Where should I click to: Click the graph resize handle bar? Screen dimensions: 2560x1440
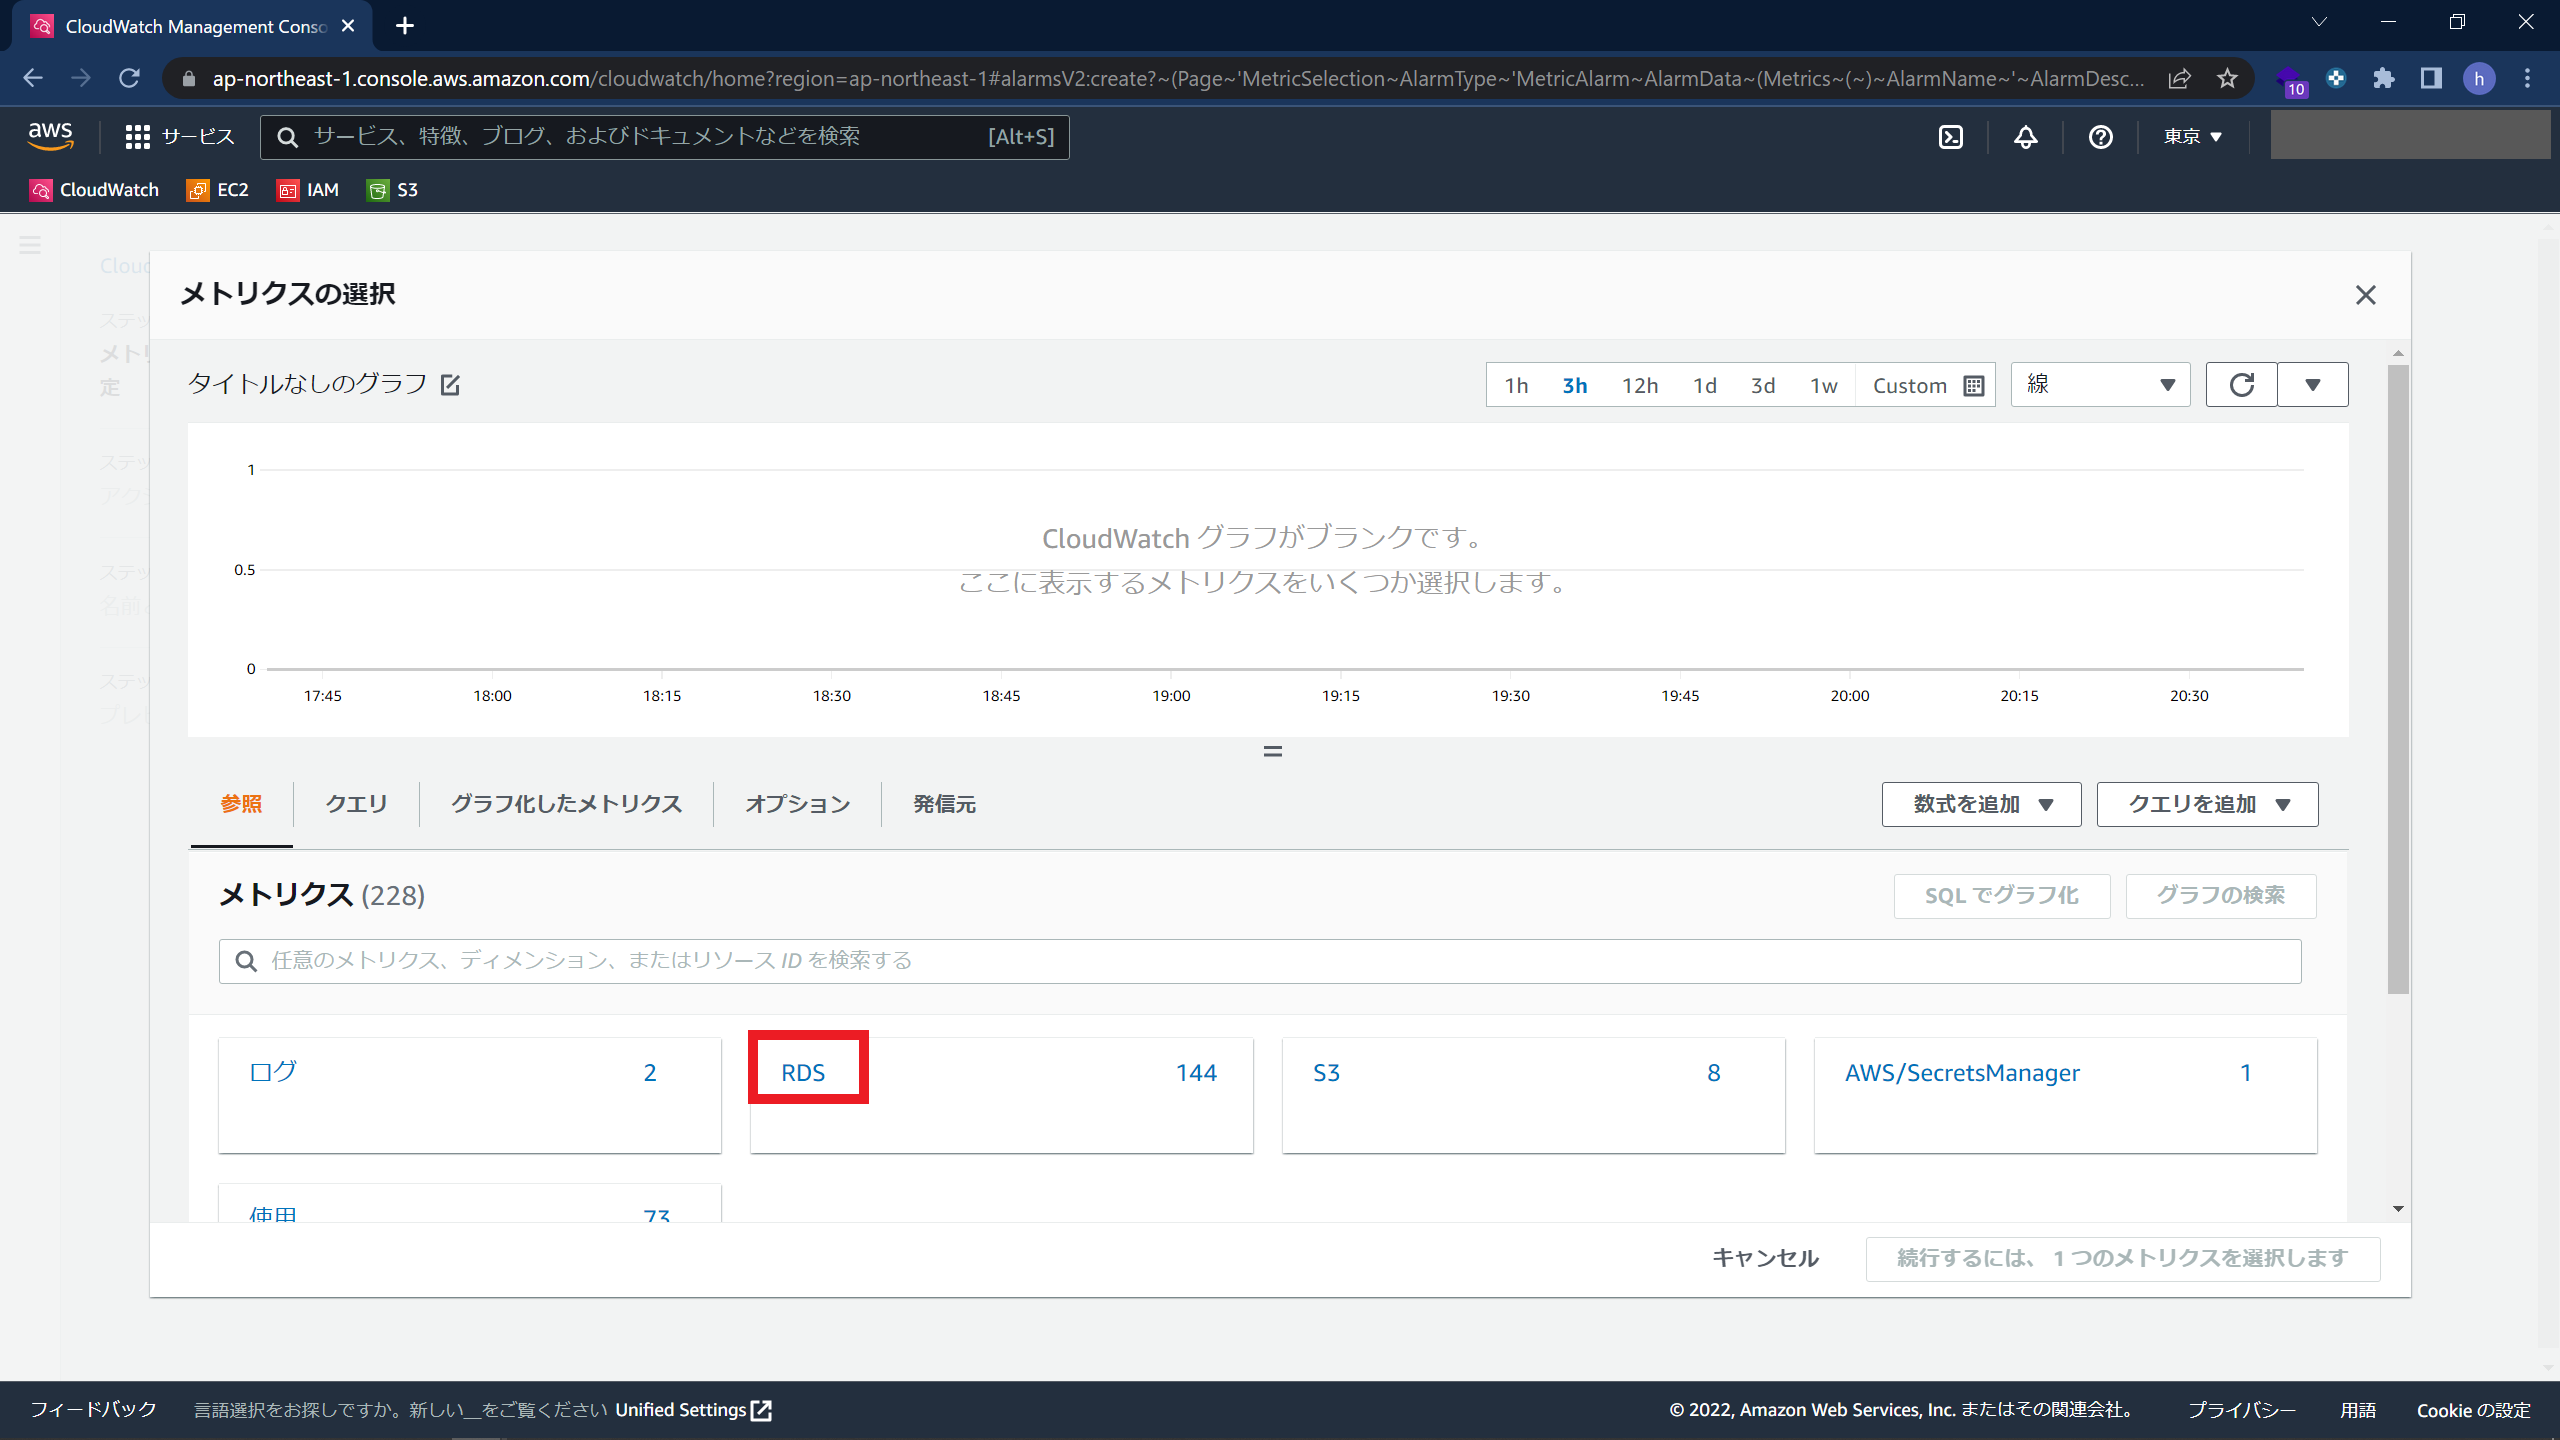[1272, 751]
